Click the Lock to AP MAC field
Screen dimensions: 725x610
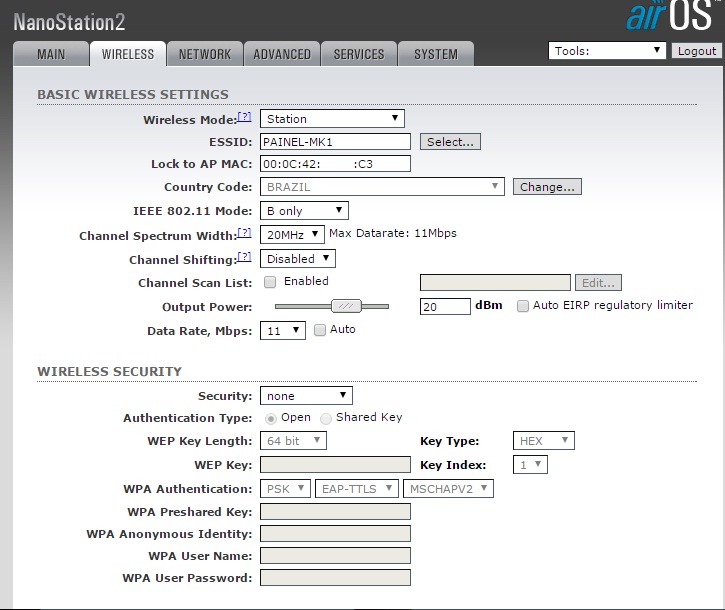335,164
